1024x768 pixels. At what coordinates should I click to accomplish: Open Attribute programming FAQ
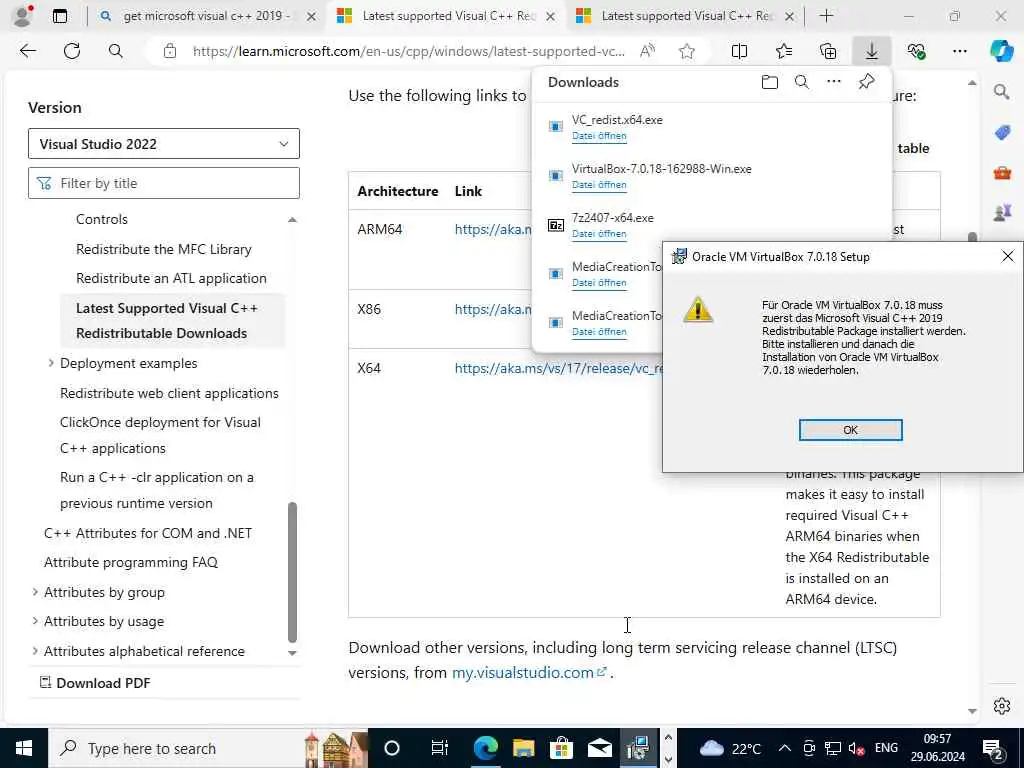click(131, 562)
